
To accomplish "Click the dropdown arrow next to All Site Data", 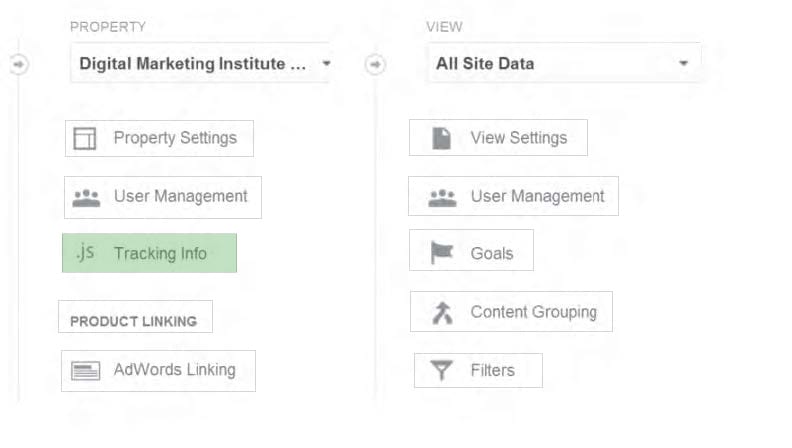I will [x=683, y=63].
